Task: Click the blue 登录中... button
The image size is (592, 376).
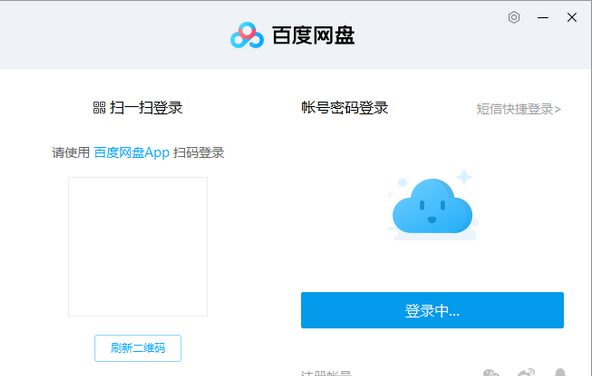Action: [432, 310]
